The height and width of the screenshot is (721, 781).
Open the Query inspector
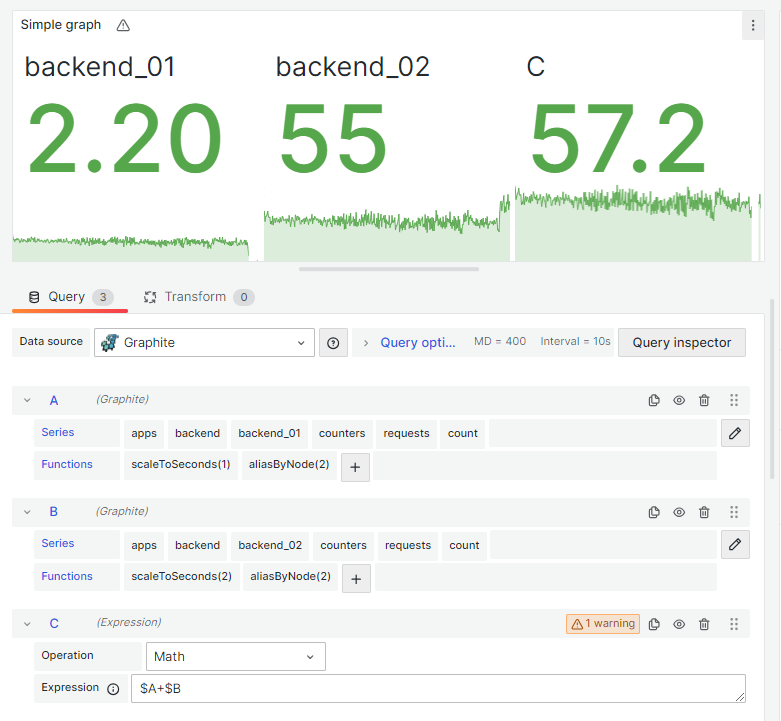point(681,343)
